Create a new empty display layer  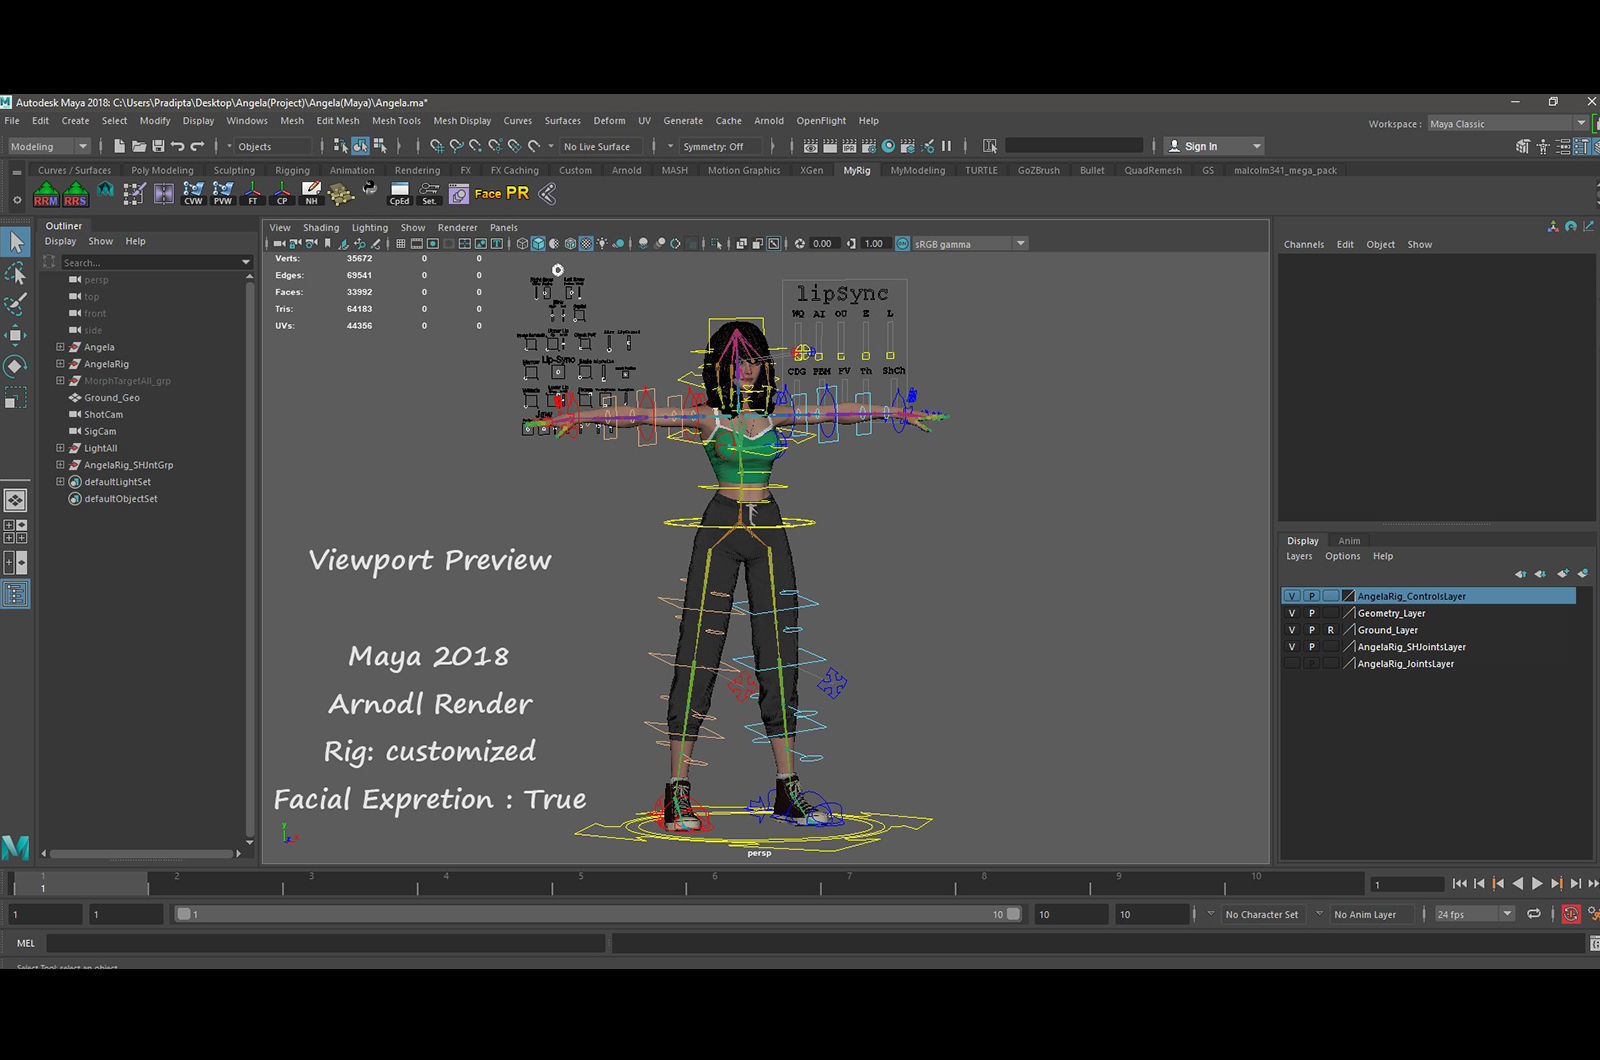1563,574
